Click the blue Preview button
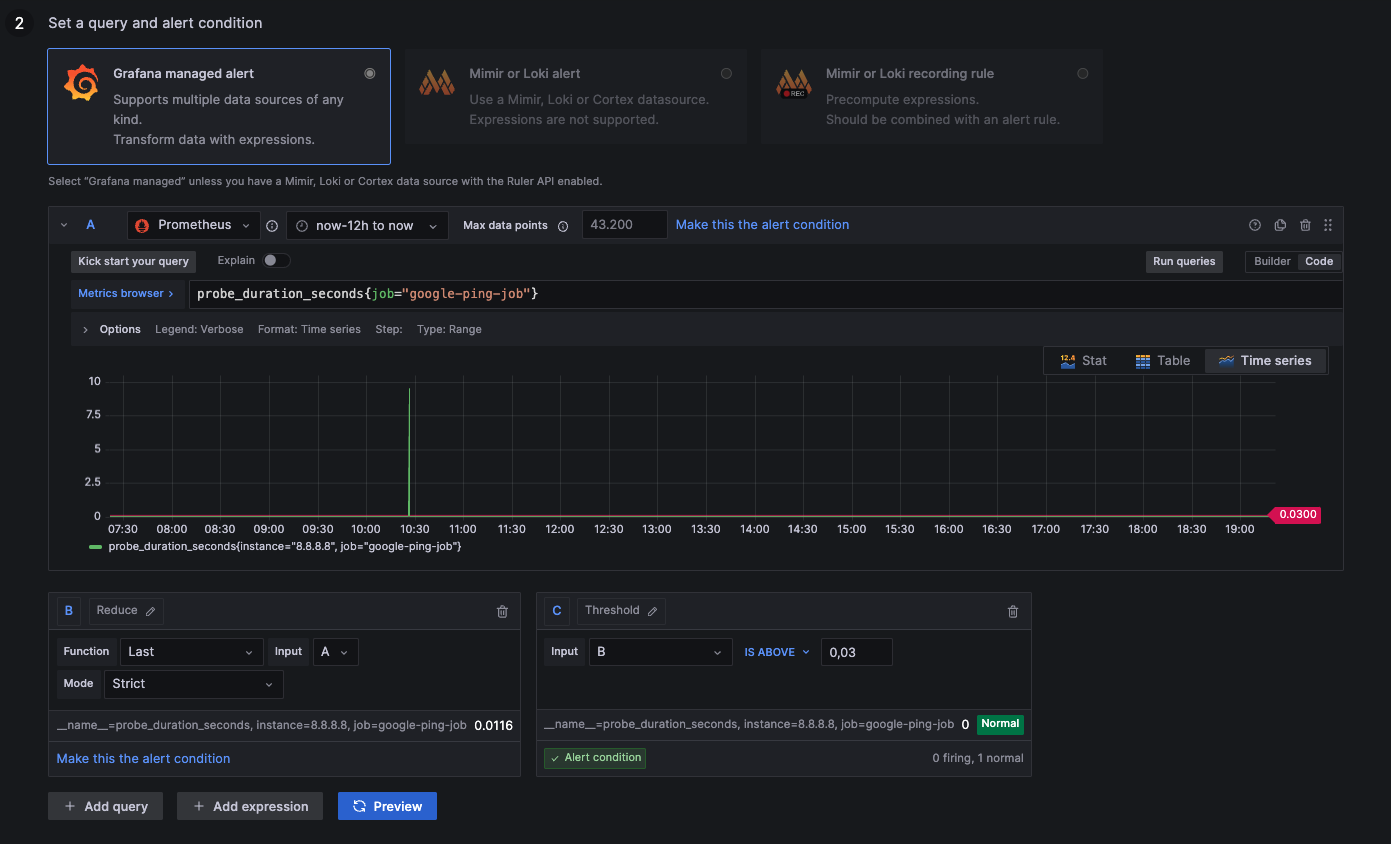Viewport: 1391px width, 844px height. tap(387, 806)
